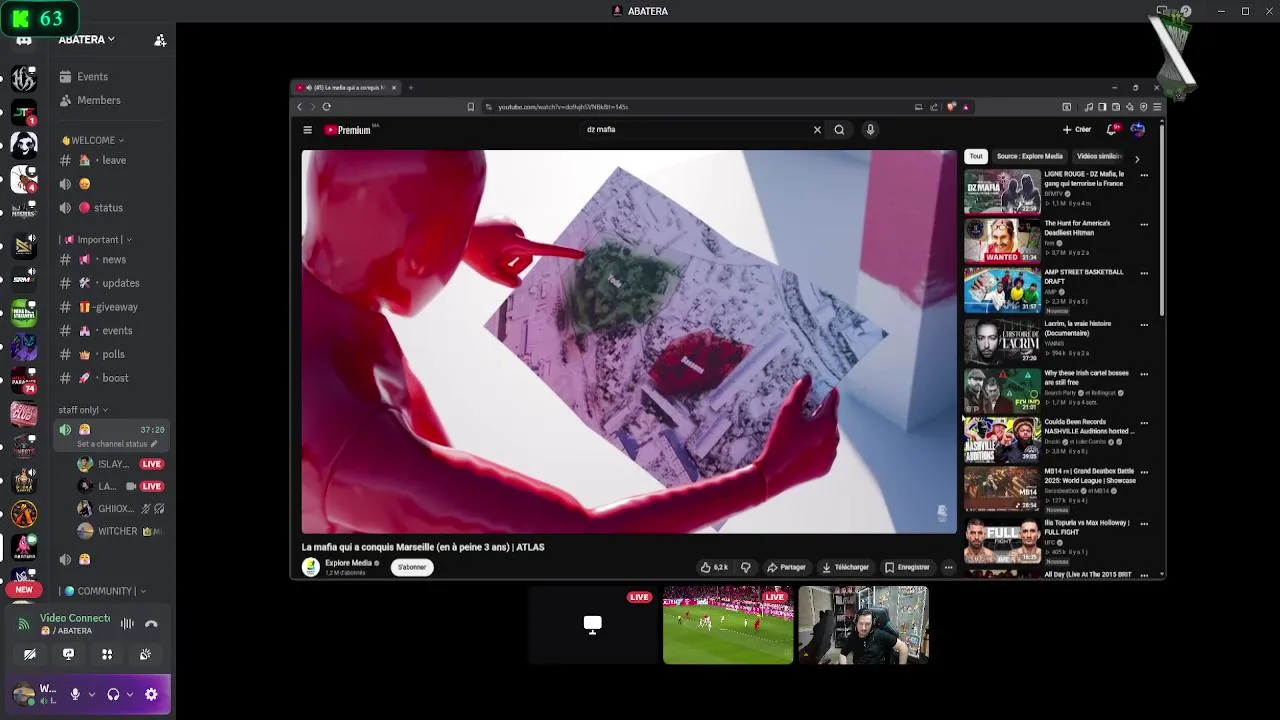This screenshot has height=720, width=1280.
Task: Show more filter chips with right arrow
Action: (x=1137, y=158)
